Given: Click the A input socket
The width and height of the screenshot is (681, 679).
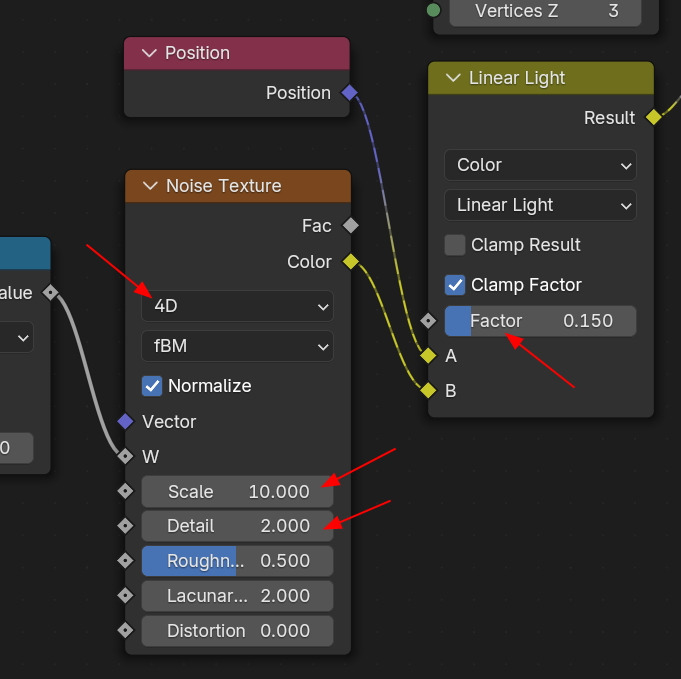Looking at the screenshot, I should click(428, 356).
